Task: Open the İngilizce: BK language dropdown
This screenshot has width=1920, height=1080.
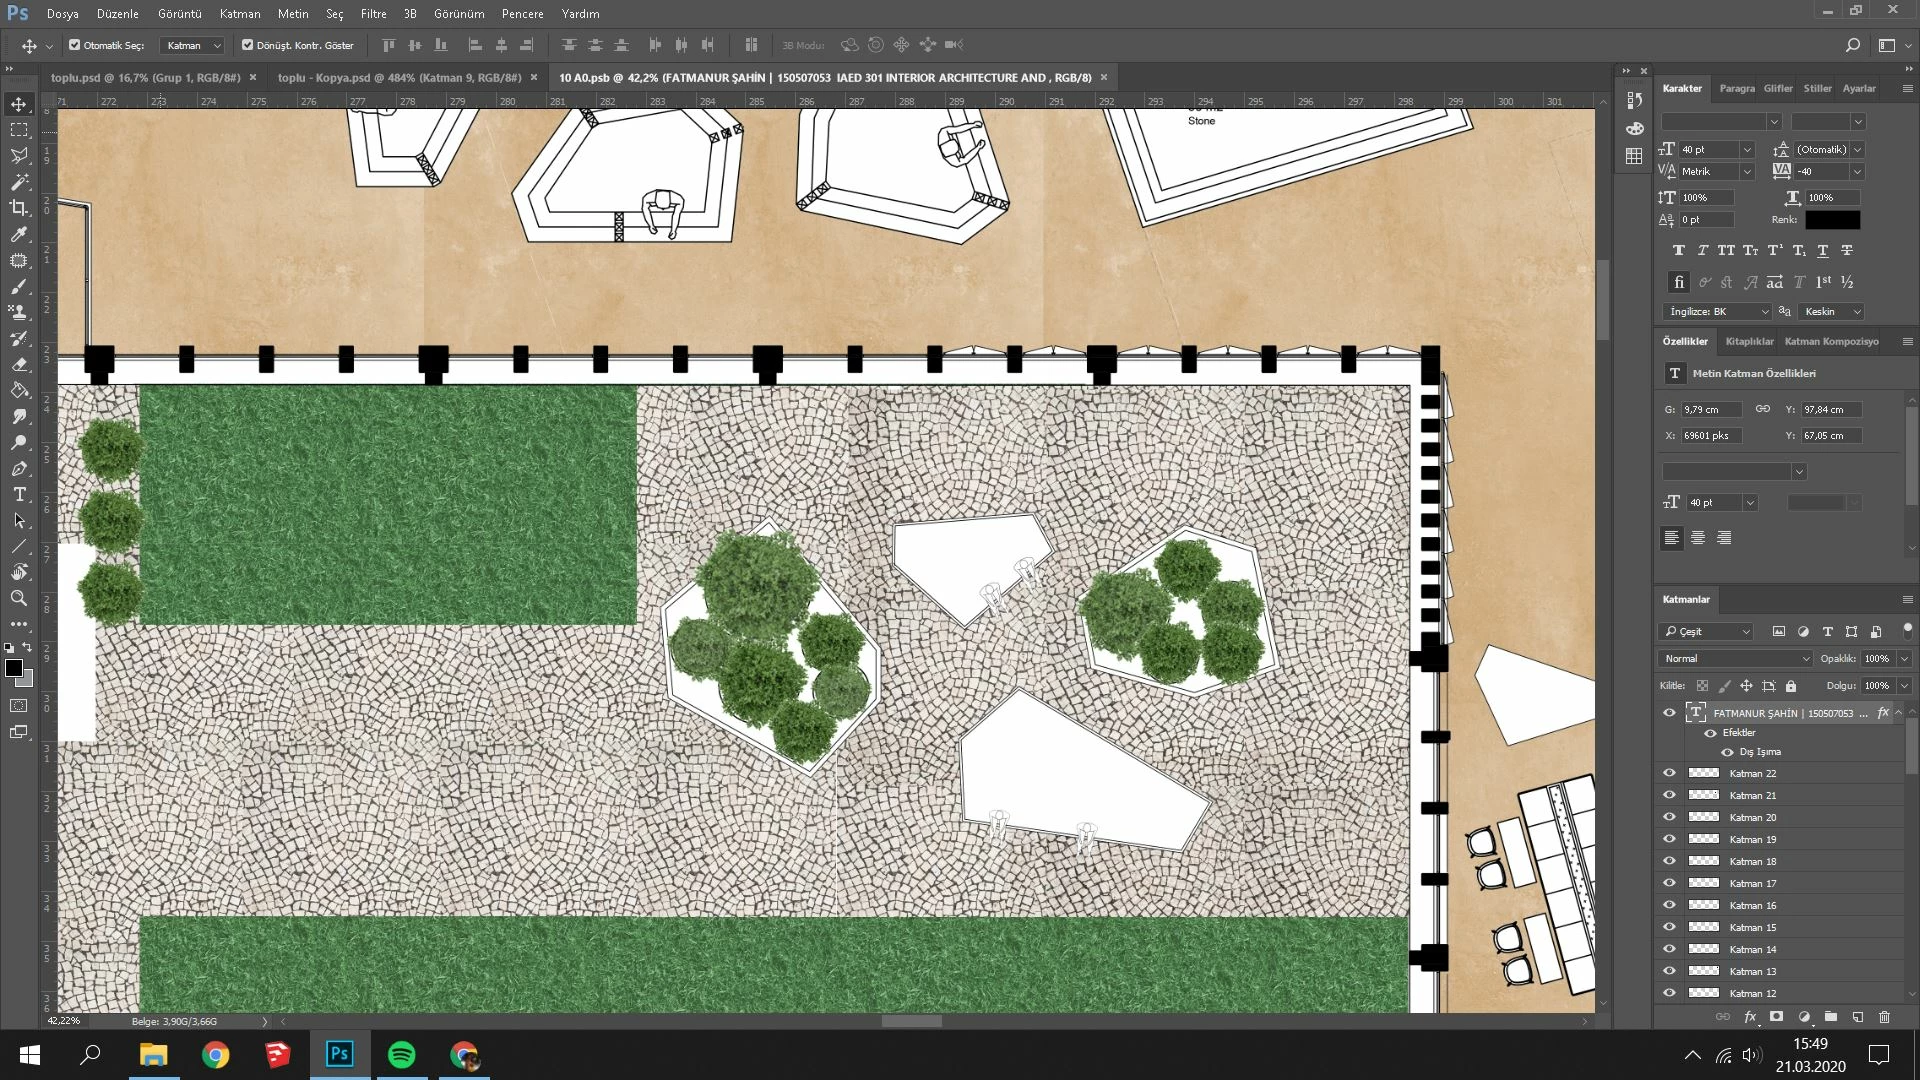Action: [x=1716, y=311]
